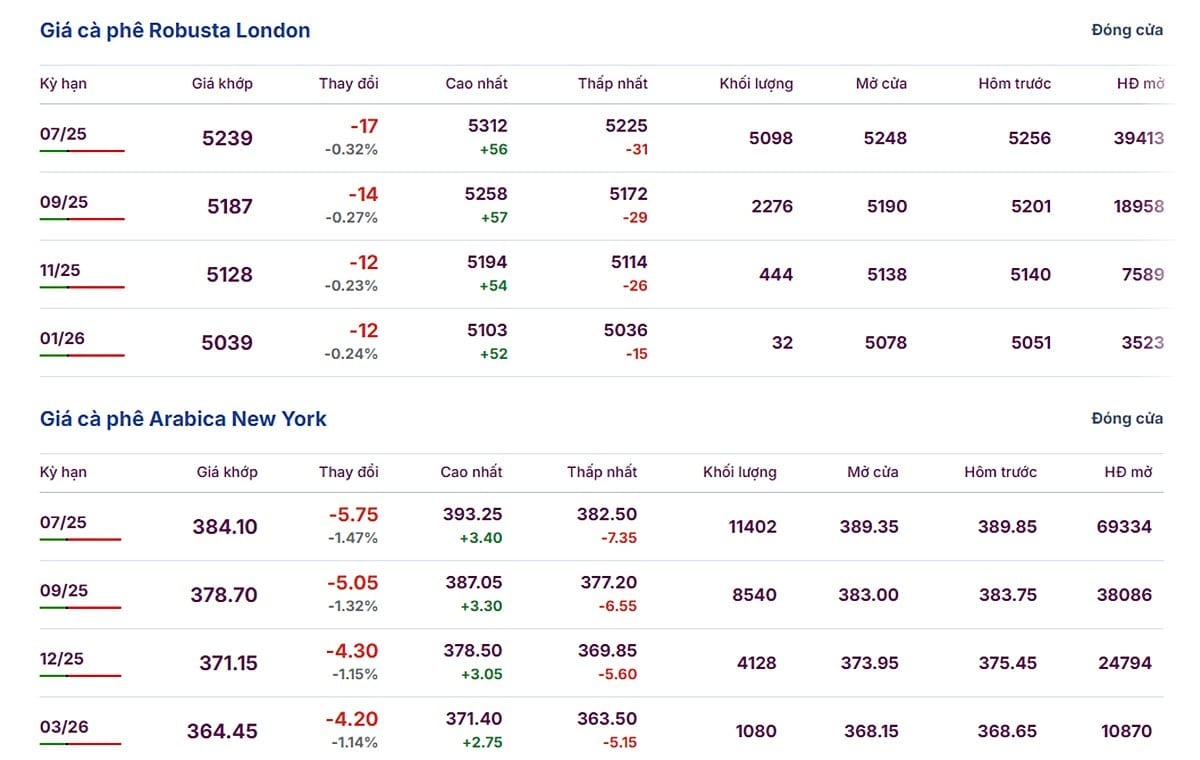Click the Arabica 07/25 matched price 384.10
Viewport: 1200px width, 760px height.
coord(224,527)
